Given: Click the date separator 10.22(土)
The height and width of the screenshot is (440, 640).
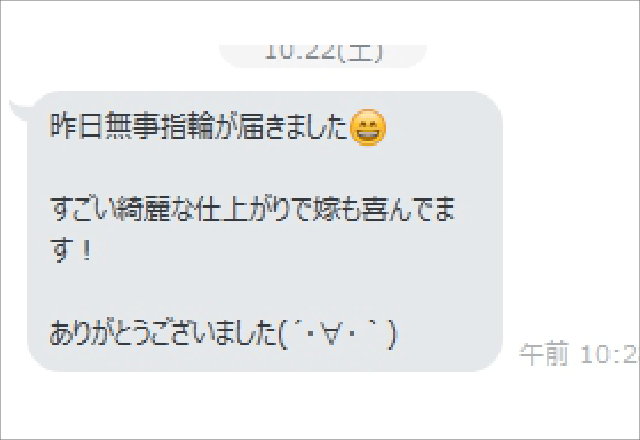Looking at the screenshot, I should 324,53.
